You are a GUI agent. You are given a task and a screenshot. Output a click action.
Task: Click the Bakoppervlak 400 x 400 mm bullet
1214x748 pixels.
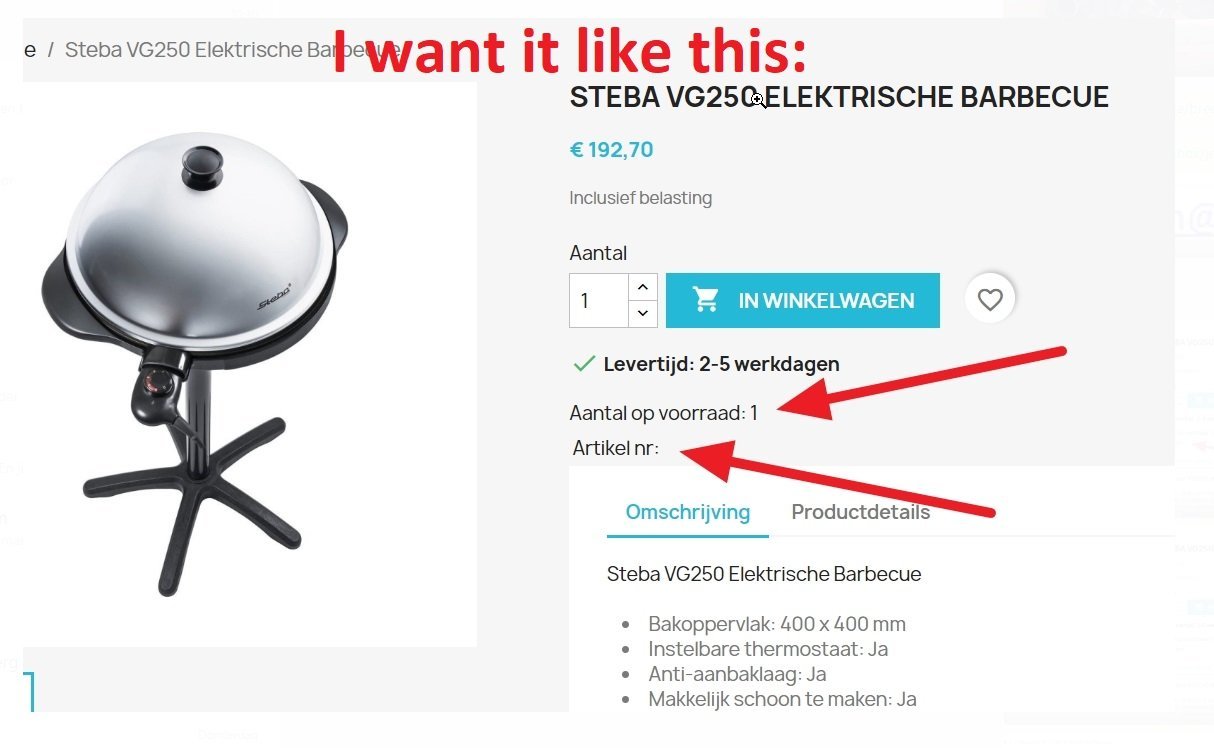pyautogui.click(x=777, y=624)
